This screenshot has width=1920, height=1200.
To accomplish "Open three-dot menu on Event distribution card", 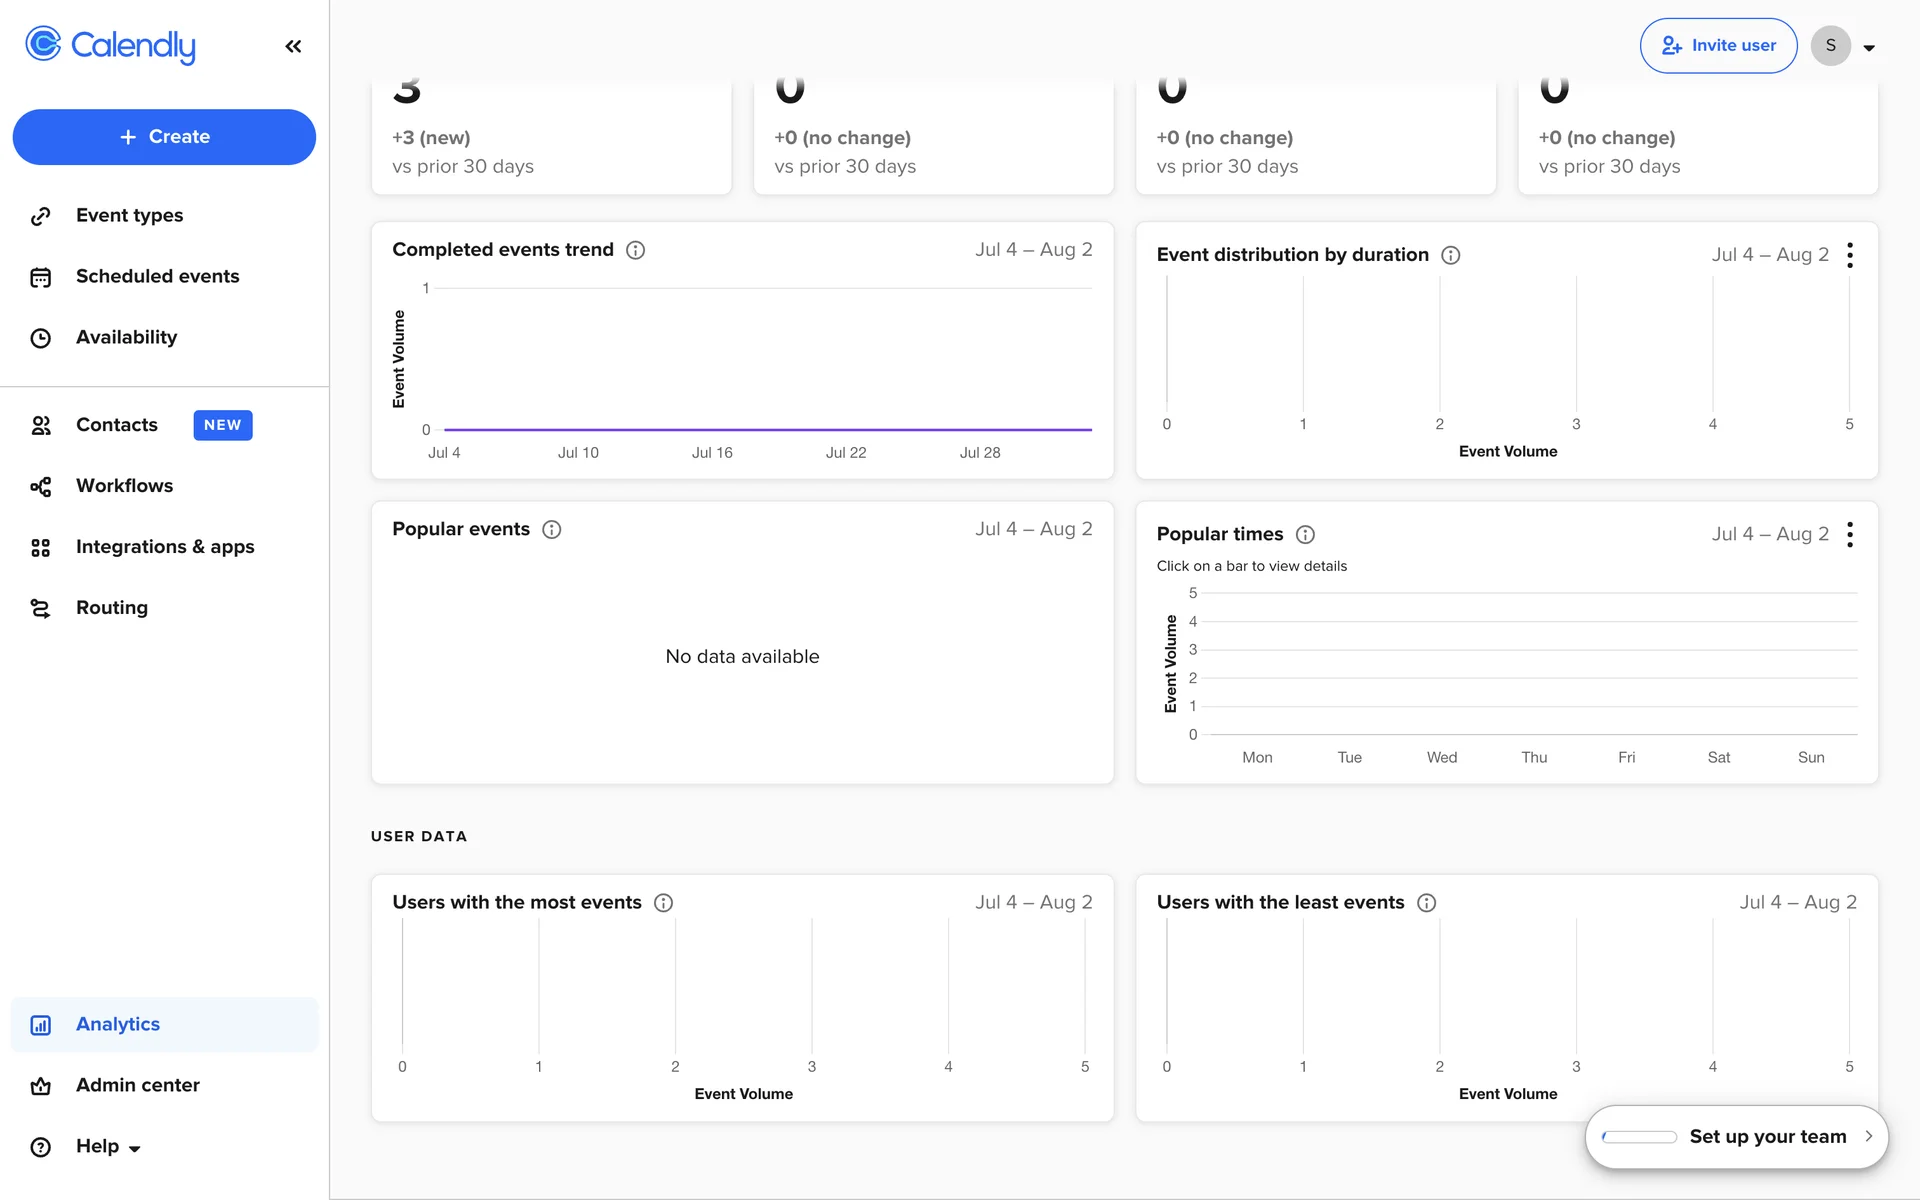I will pyautogui.click(x=1850, y=255).
